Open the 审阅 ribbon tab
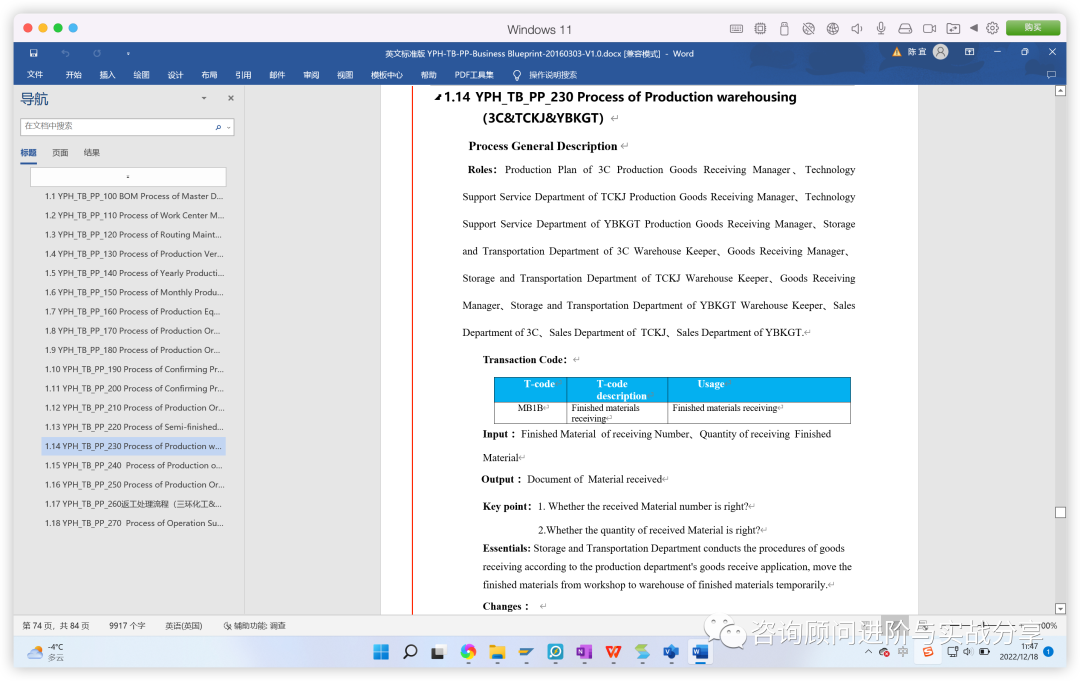The height and width of the screenshot is (681, 1080). 311,74
